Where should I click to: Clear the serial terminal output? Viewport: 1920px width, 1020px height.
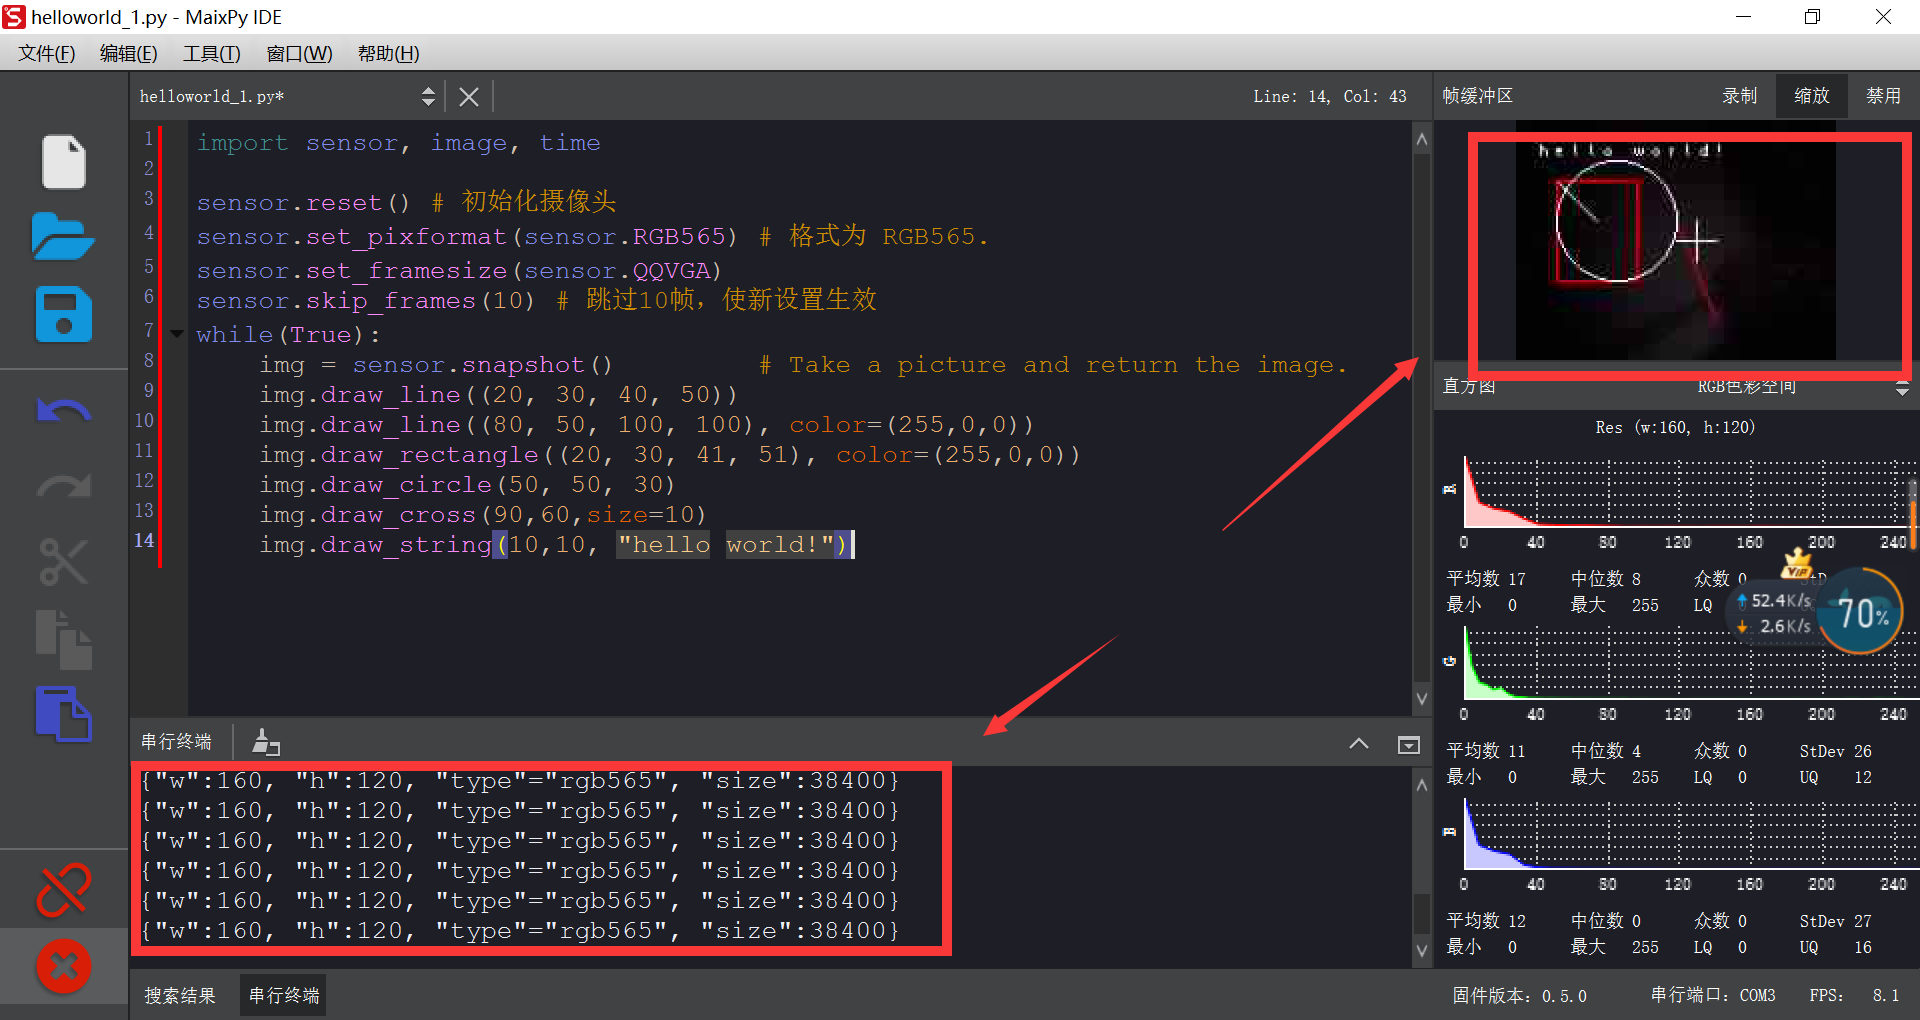pyautogui.click(x=265, y=741)
